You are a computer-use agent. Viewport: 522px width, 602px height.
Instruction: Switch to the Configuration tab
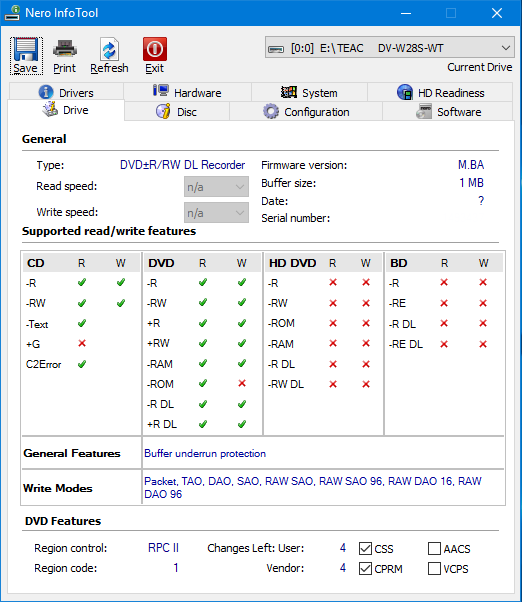point(306,112)
